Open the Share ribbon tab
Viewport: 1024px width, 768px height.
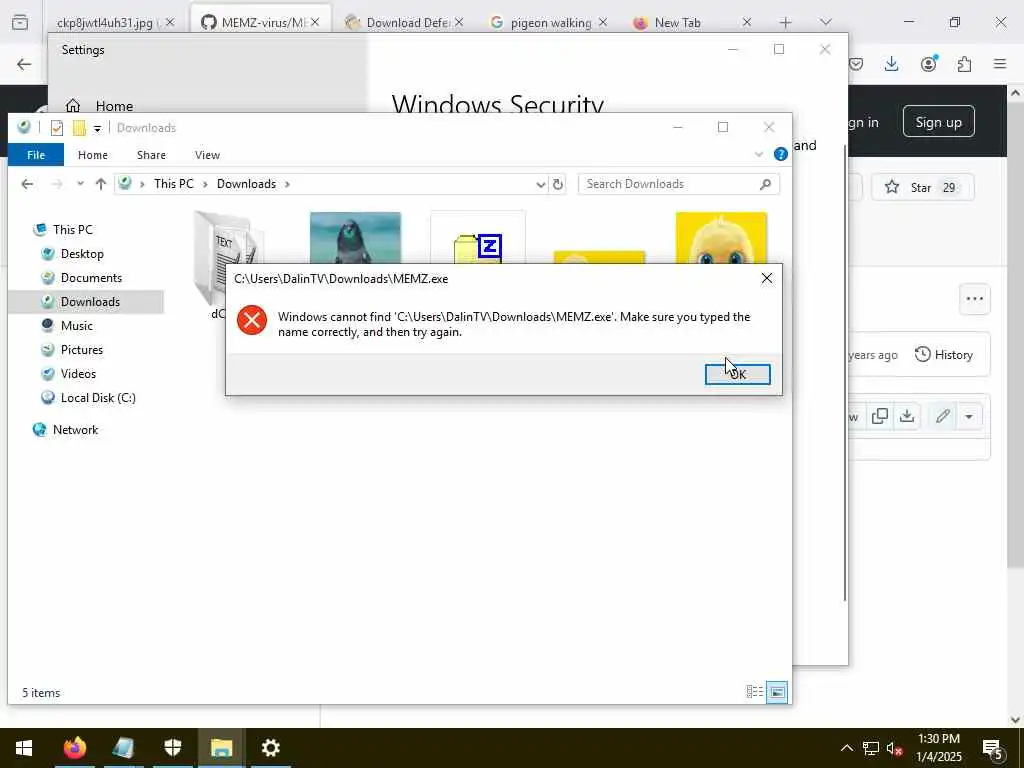click(x=151, y=155)
